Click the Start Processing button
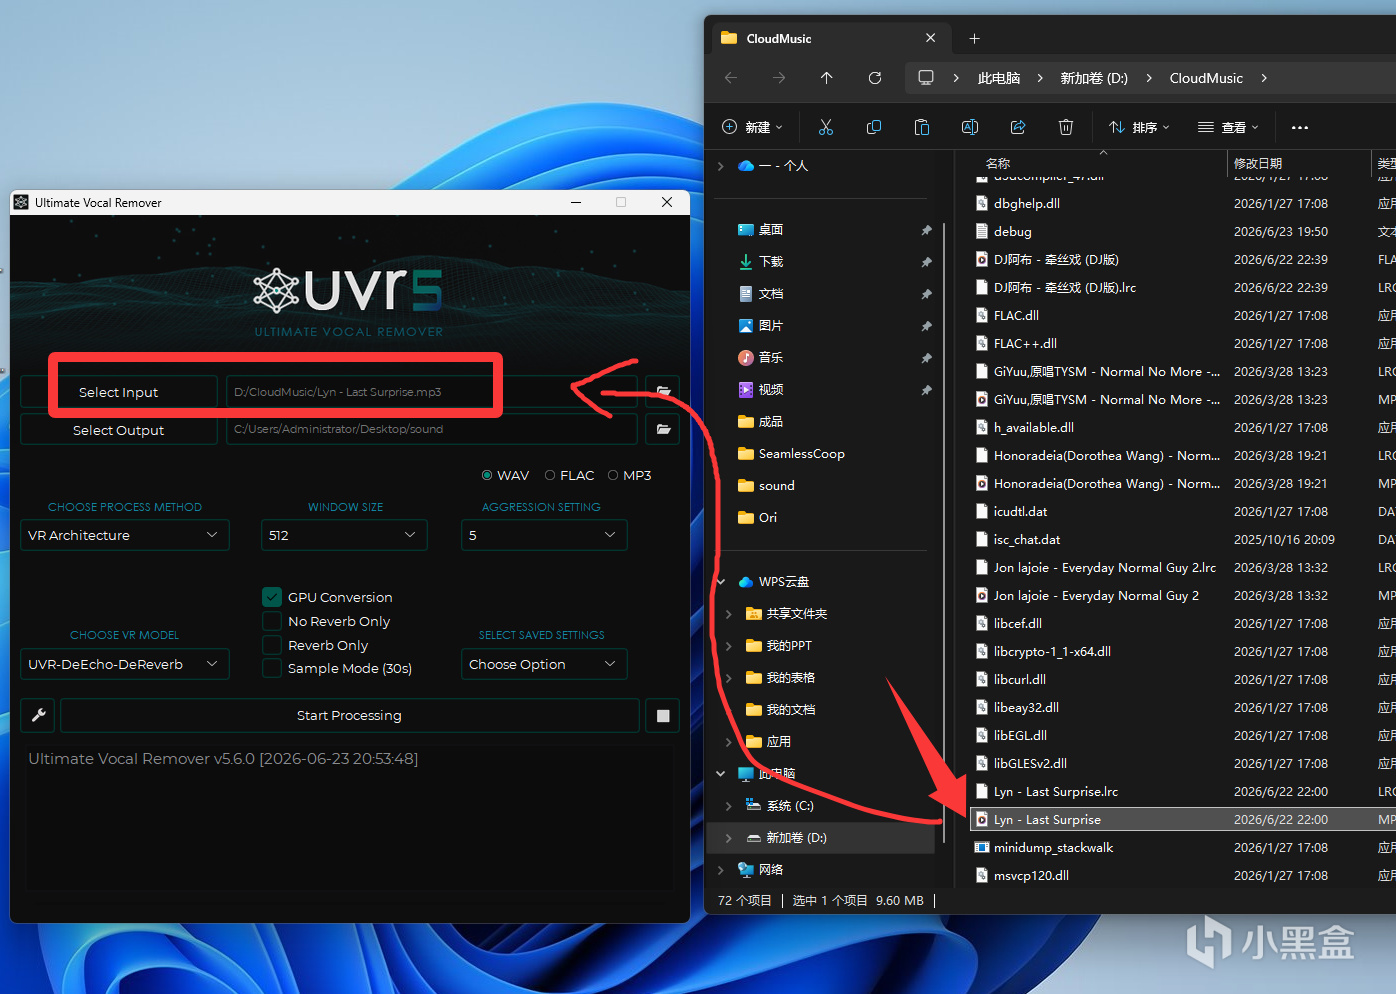The height and width of the screenshot is (994, 1396). point(349,715)
